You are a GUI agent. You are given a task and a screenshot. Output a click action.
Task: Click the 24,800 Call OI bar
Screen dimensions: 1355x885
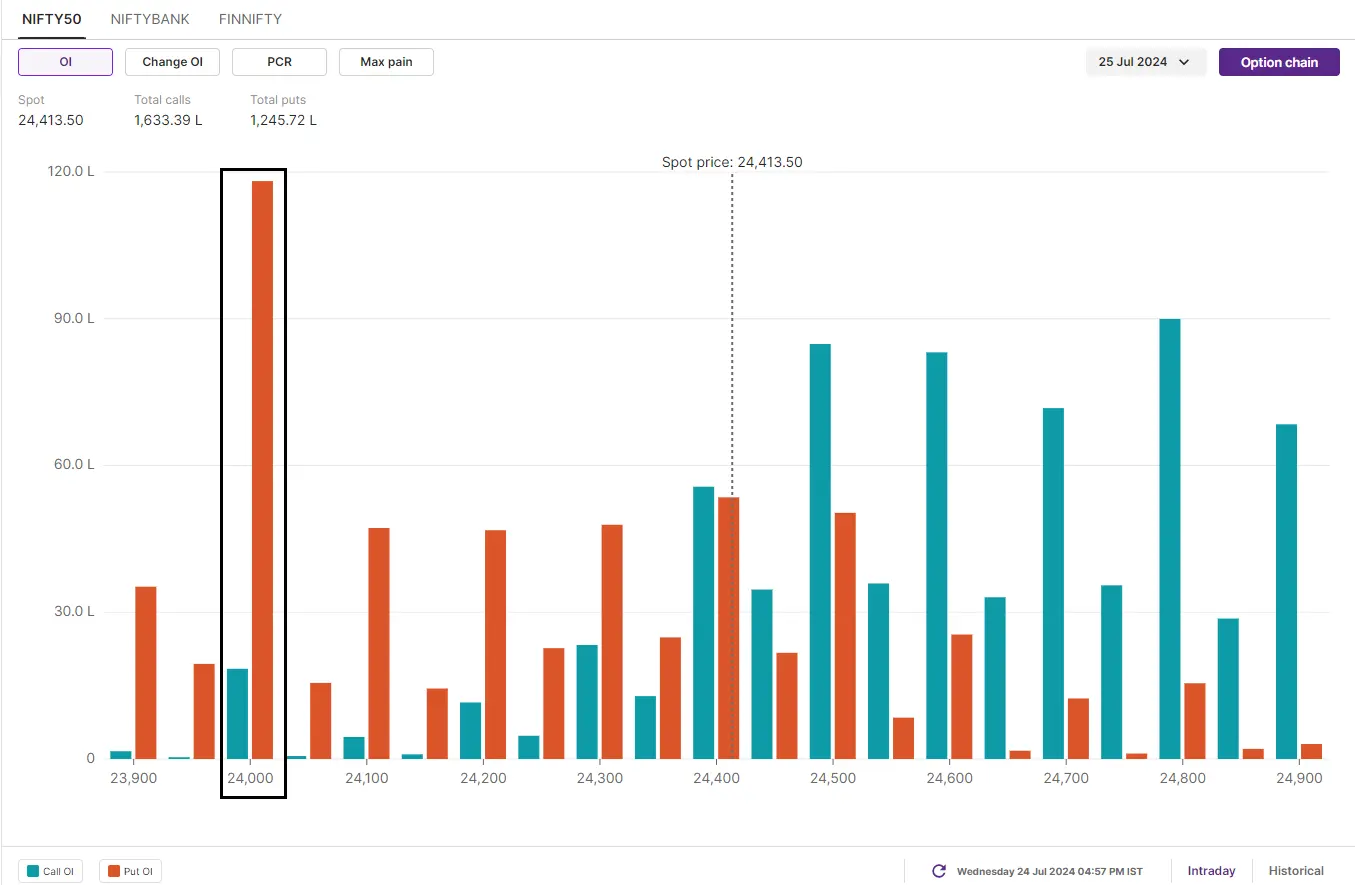coord(1170,538)
